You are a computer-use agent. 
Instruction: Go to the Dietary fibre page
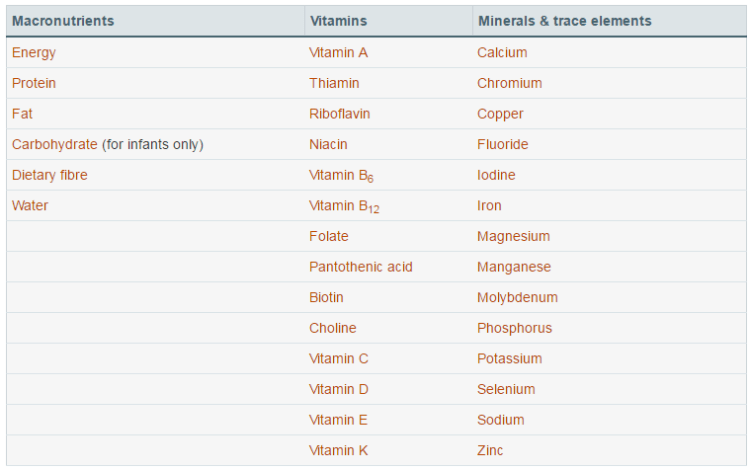[49, 175]
